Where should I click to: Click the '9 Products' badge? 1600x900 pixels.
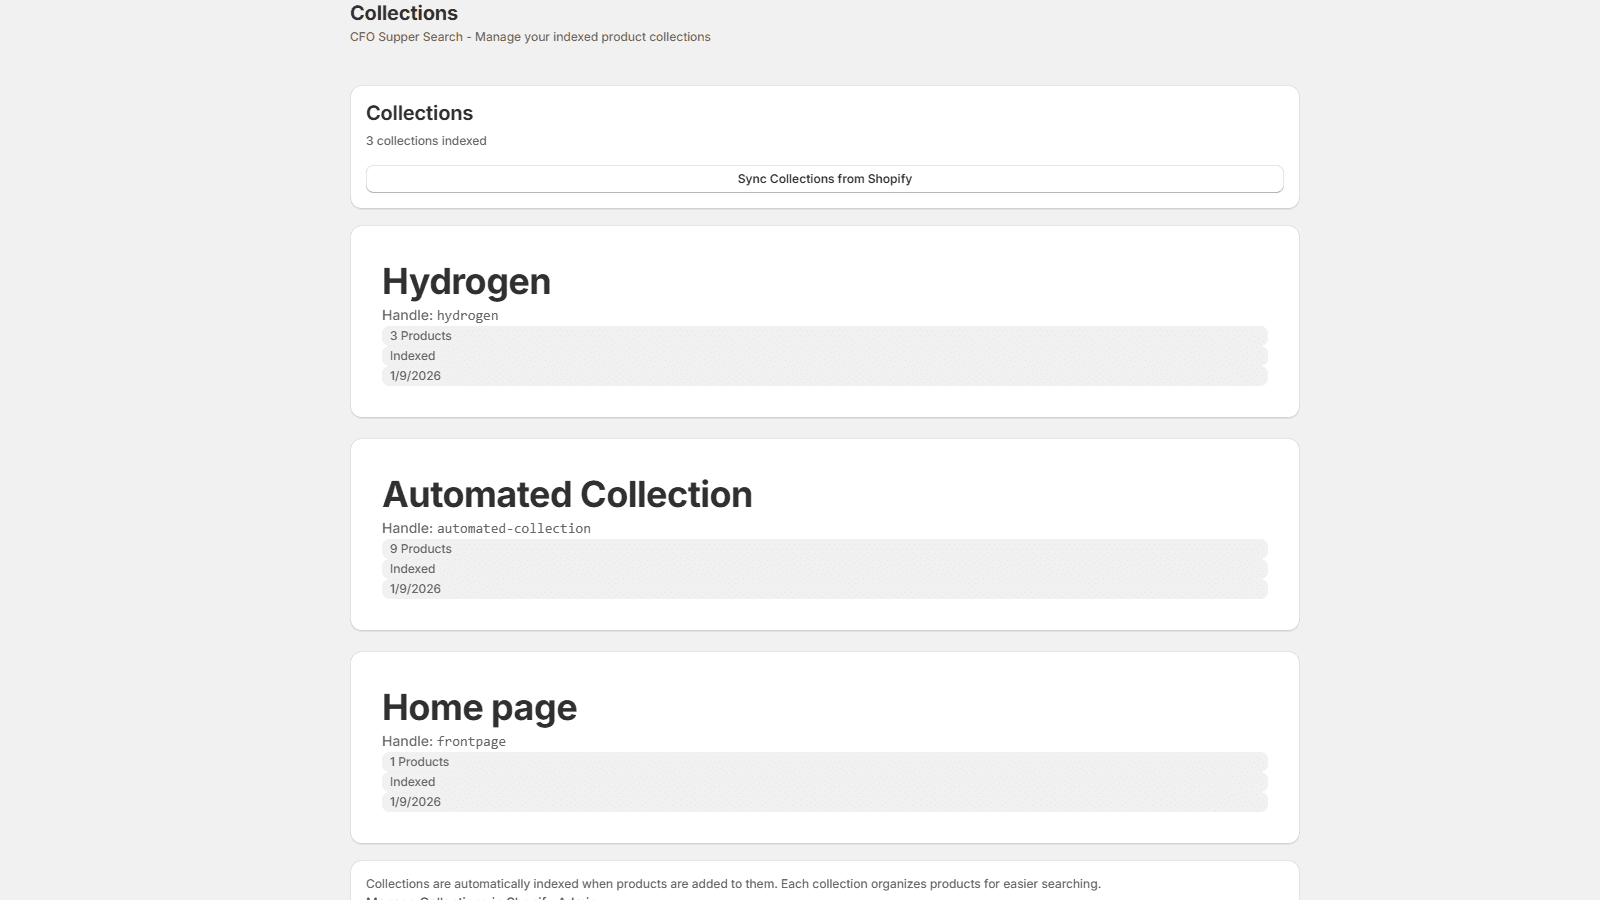click(421, 549)
